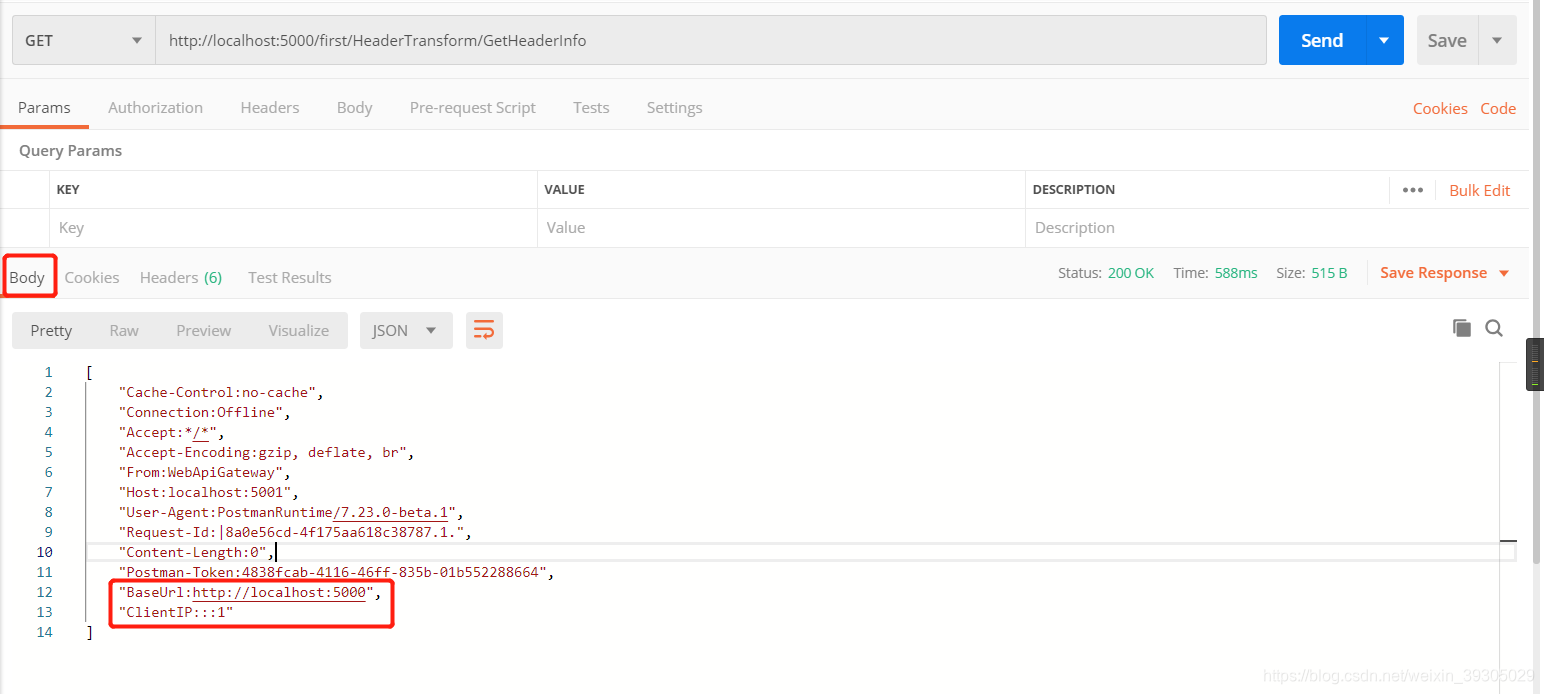Click the Value input cell
Image resolution: width=1544 pixels, height=694 pixels.
tap(781, 228)
